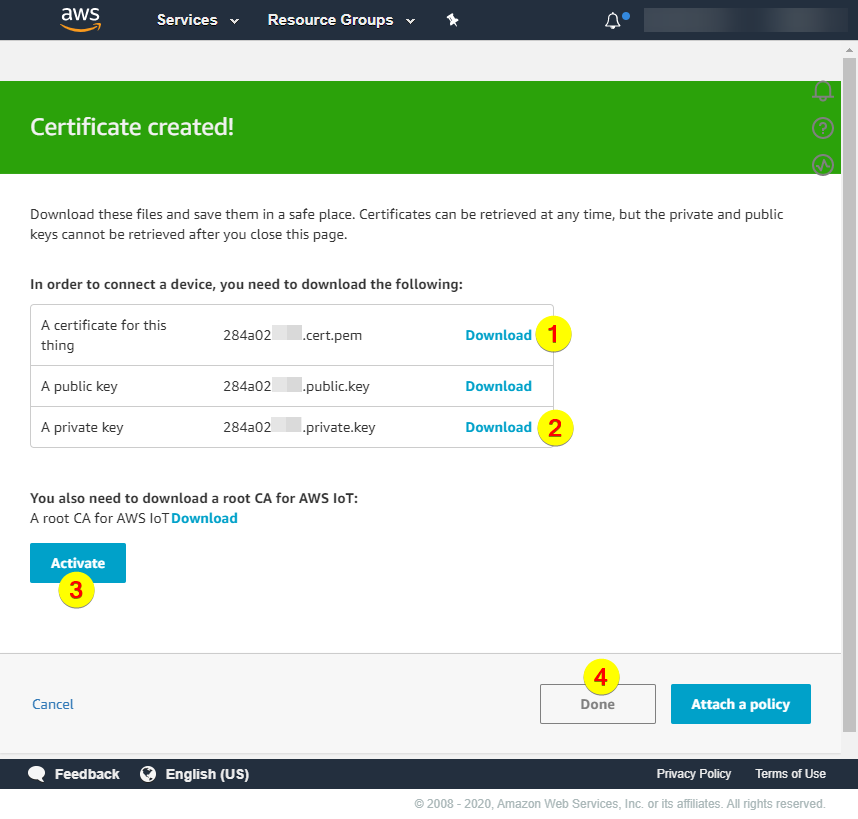Image resolution: width=858 pixels, height=819 pixels.
Task: Click the AWS logo home icon
Action: tap(80, 20)
